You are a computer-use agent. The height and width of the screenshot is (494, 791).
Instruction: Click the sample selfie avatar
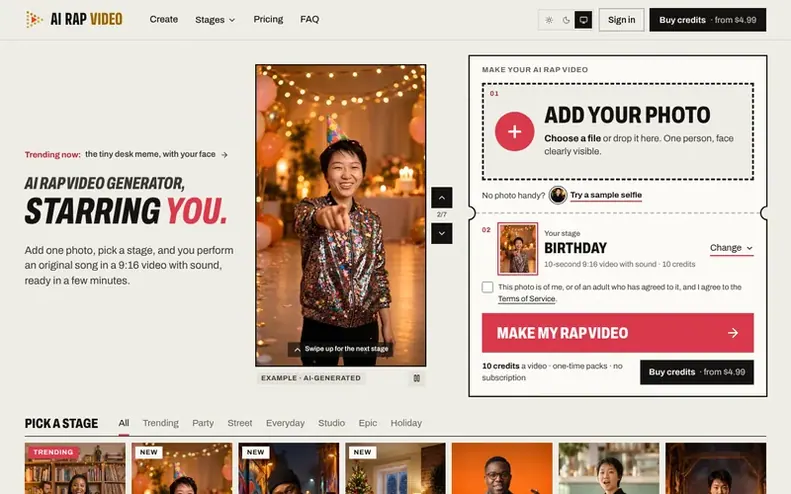[558, 195]
